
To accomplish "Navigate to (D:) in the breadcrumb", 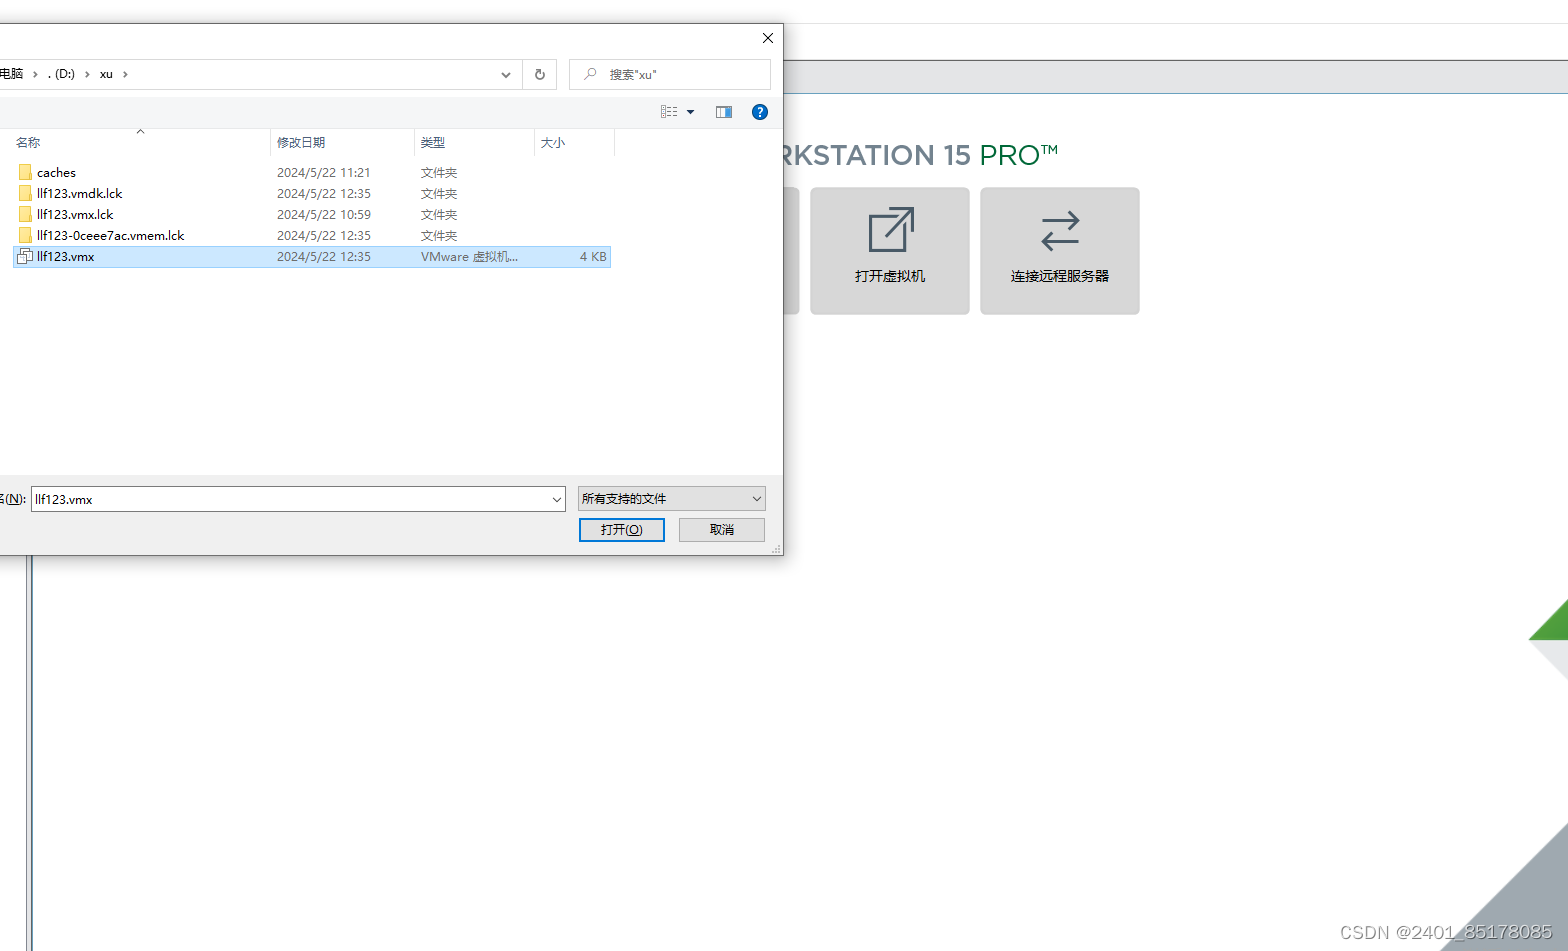I will pyautogui.click(x=62, y=74).
